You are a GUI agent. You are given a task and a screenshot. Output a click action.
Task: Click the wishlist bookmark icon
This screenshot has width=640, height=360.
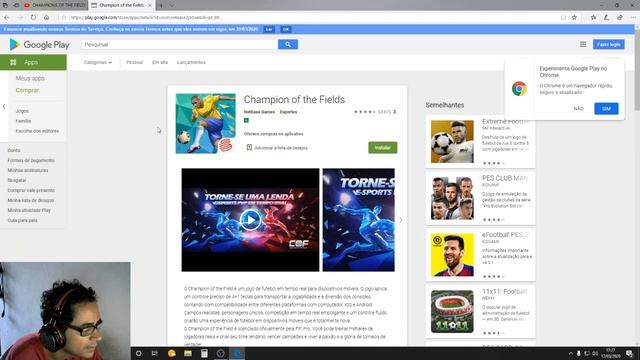click(249, 147)
